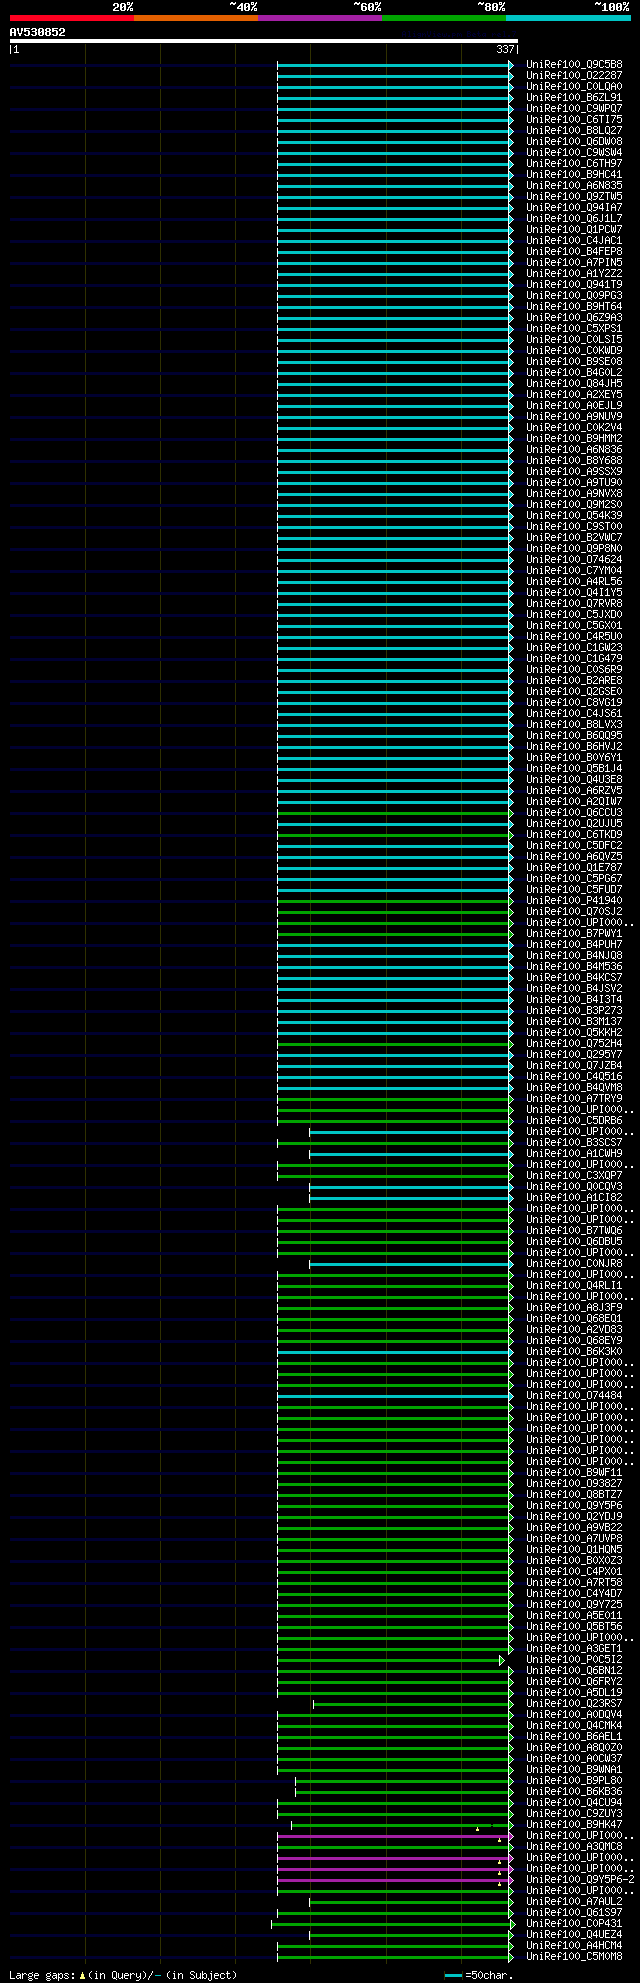Click the white query sequence ruler bar

coord(263,41)
